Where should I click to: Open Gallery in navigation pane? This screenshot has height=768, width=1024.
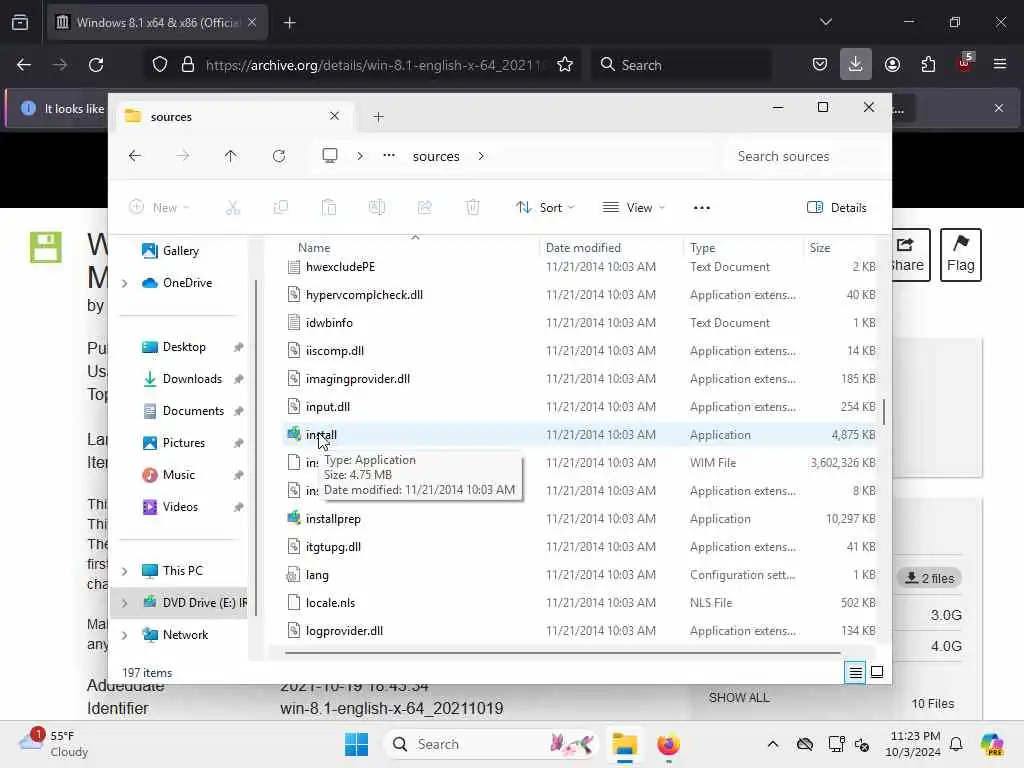tap(180, 251)
